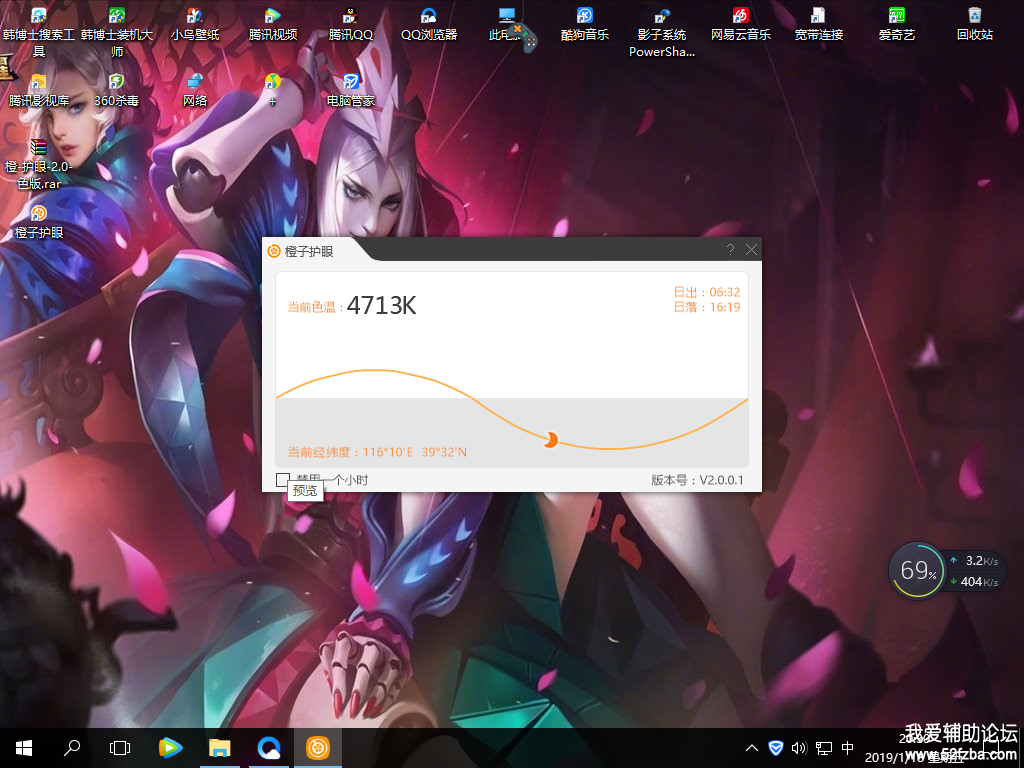Open Tencent Video from the taskbar
The width and height of the screenshot is (1024, 768).
(170, 748)
